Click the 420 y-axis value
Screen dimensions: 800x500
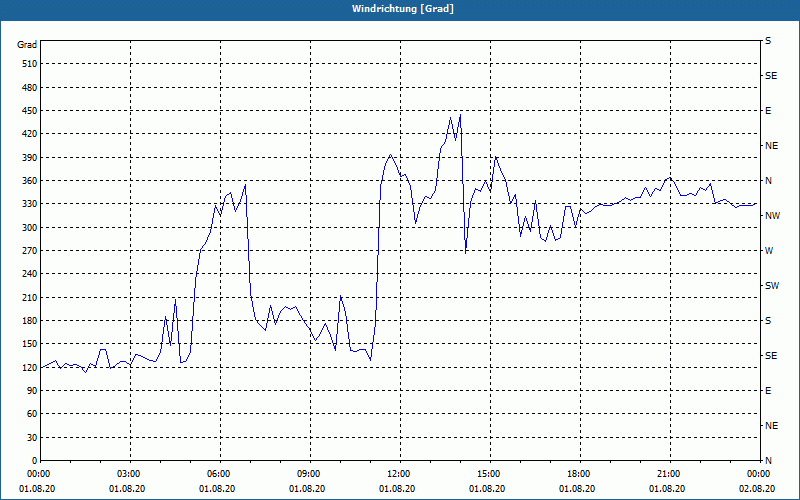point(30,134)
